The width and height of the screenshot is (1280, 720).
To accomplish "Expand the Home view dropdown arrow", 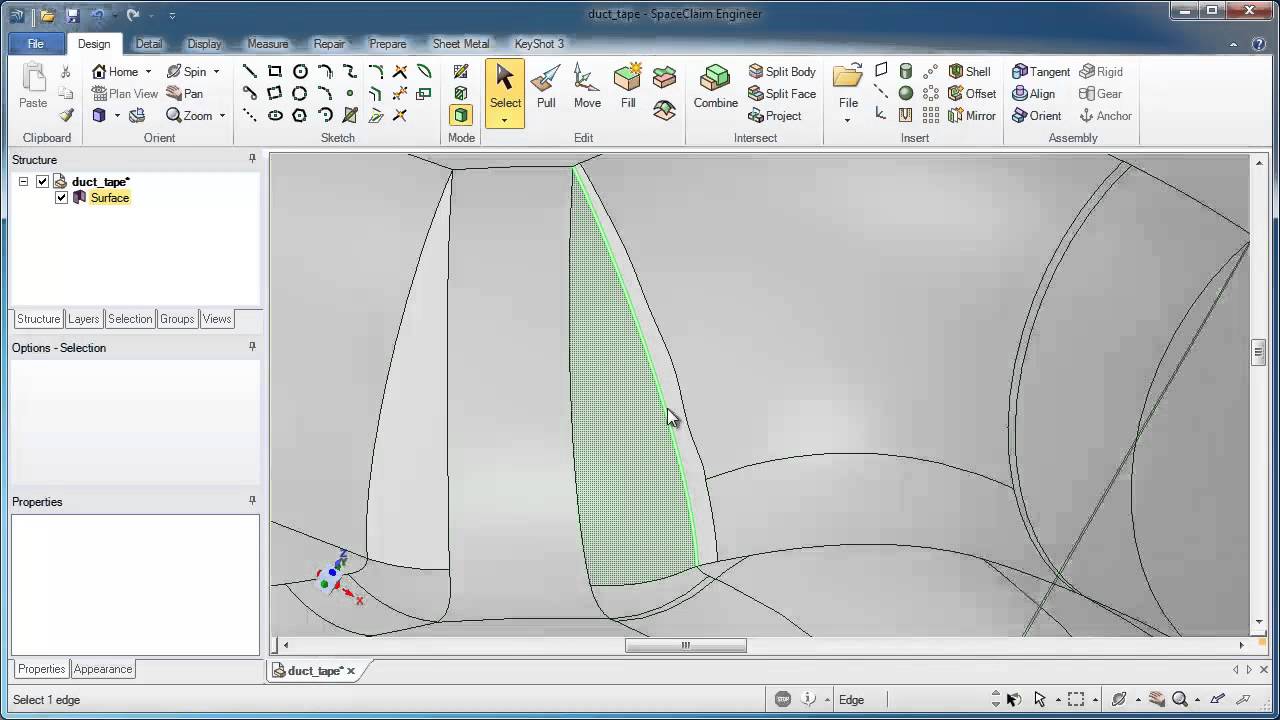I will click(148, 72).
